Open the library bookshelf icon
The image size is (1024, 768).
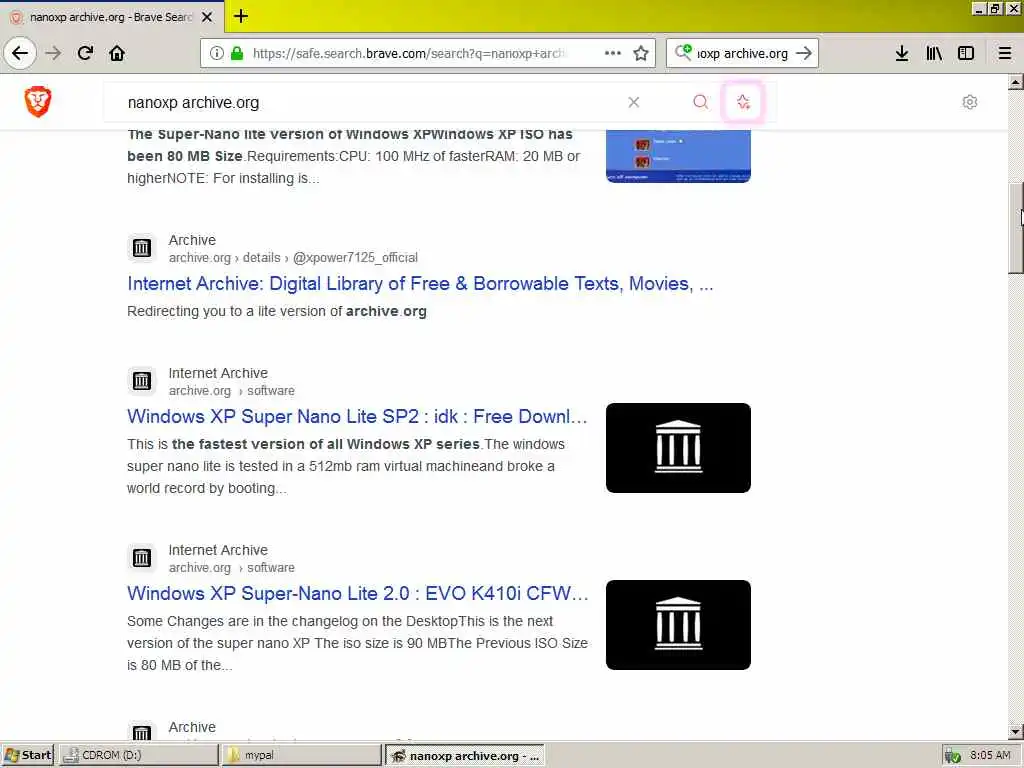(934, 53)
